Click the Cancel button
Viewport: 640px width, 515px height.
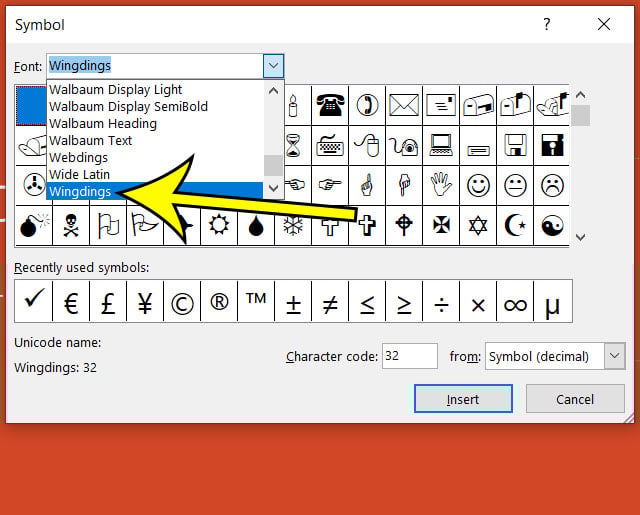[x=575, y=399]
